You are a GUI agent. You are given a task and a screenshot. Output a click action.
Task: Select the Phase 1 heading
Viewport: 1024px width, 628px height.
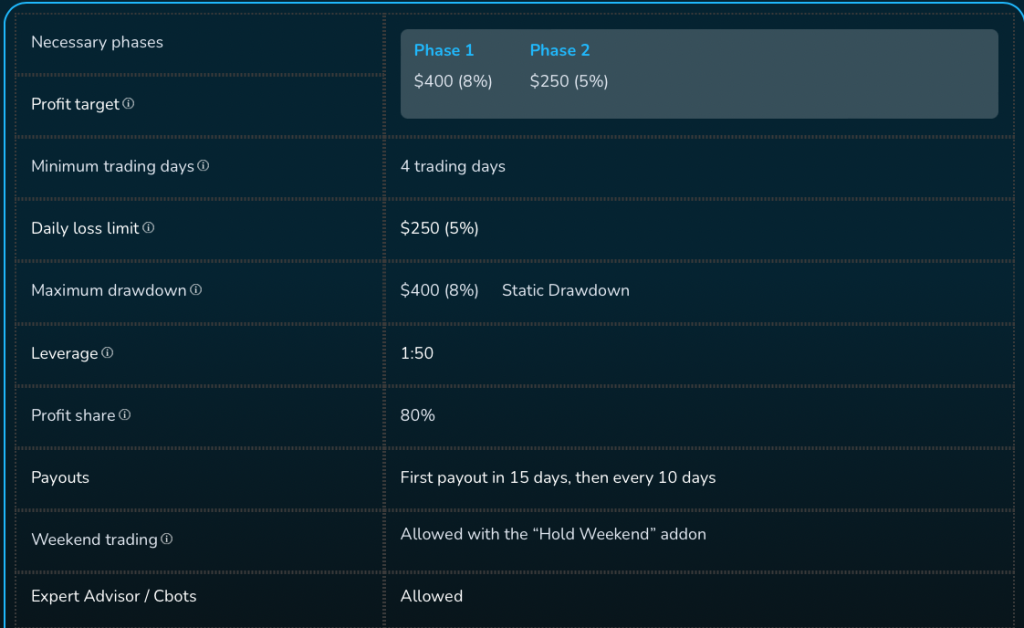(444, 50)
